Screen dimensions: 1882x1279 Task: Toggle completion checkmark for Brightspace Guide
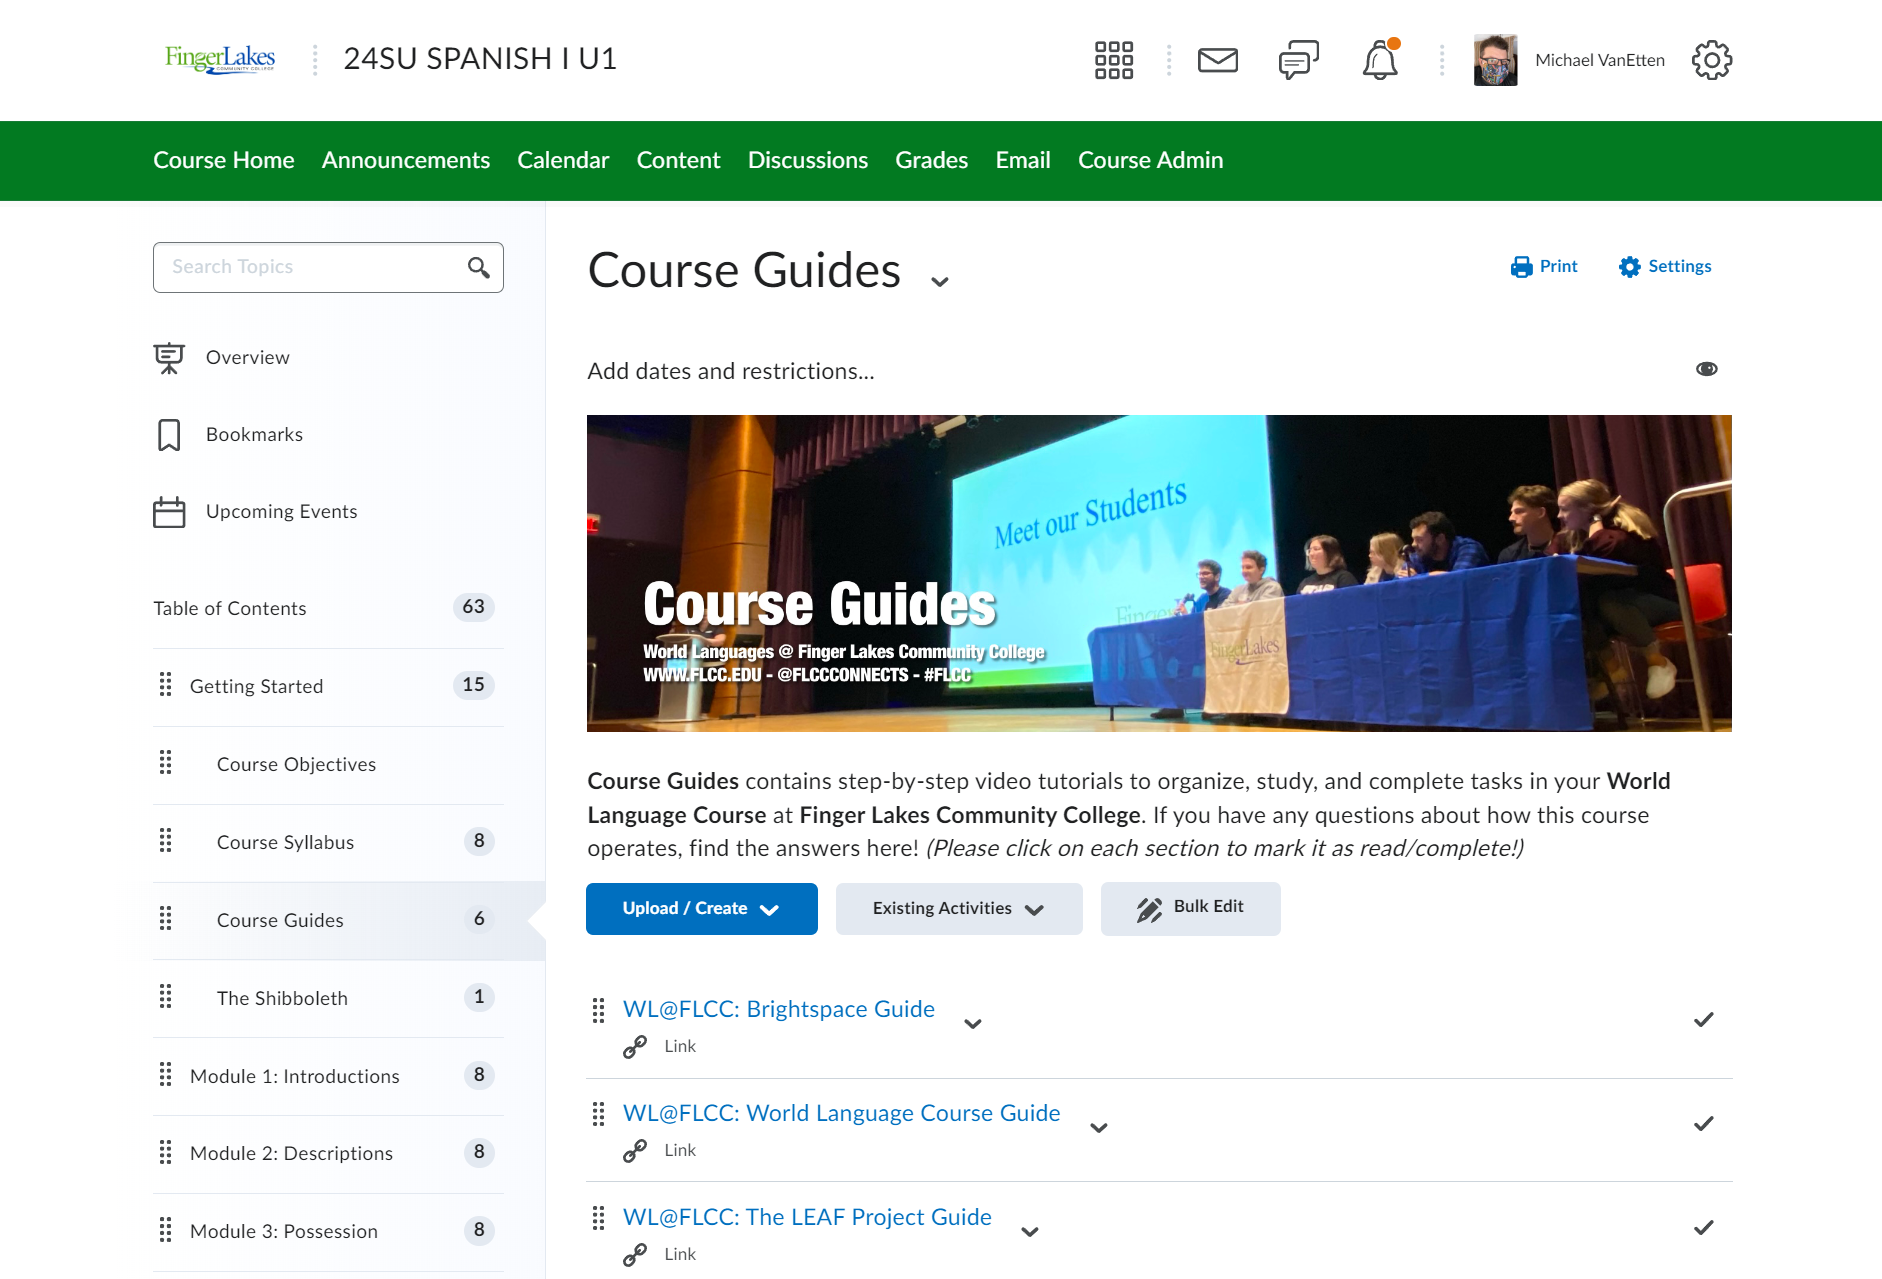coord(1704,1019)
